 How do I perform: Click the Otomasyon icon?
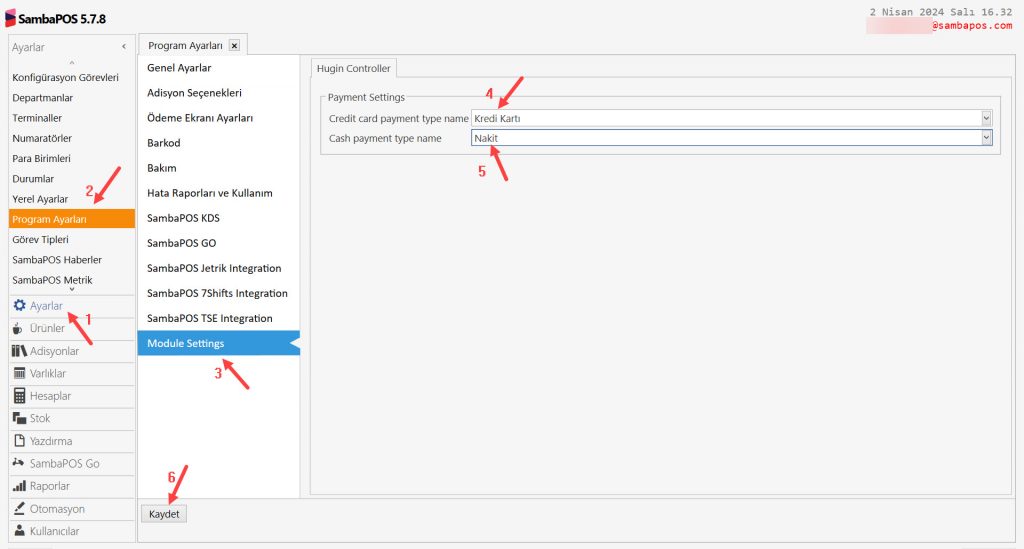click(20, 509)
